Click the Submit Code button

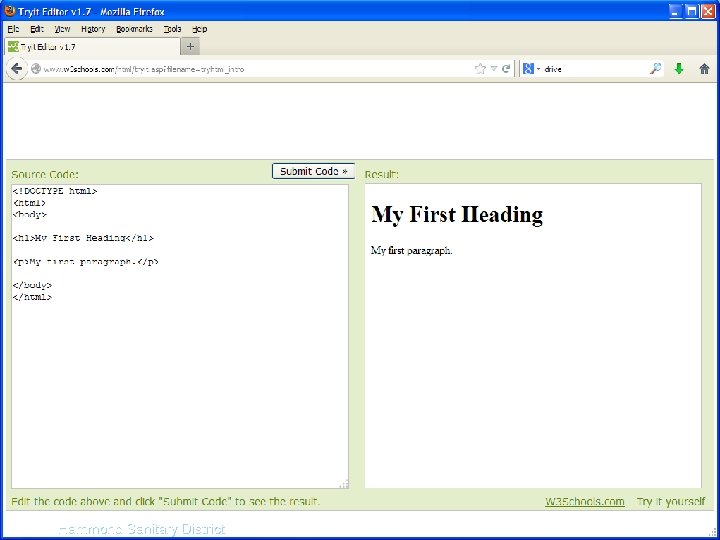point(313,171)
